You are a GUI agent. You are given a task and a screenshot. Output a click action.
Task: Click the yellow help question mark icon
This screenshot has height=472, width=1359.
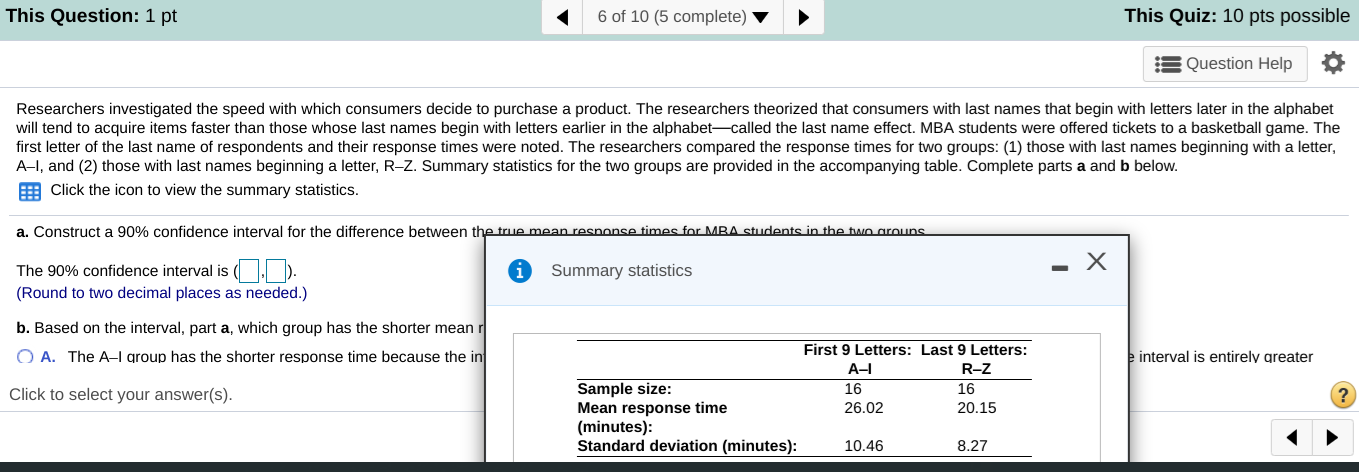1344,396
